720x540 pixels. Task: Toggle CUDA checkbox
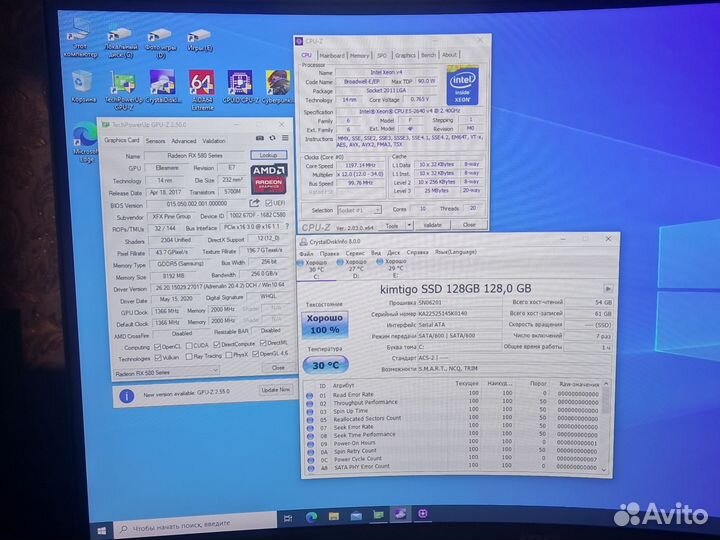189,345
